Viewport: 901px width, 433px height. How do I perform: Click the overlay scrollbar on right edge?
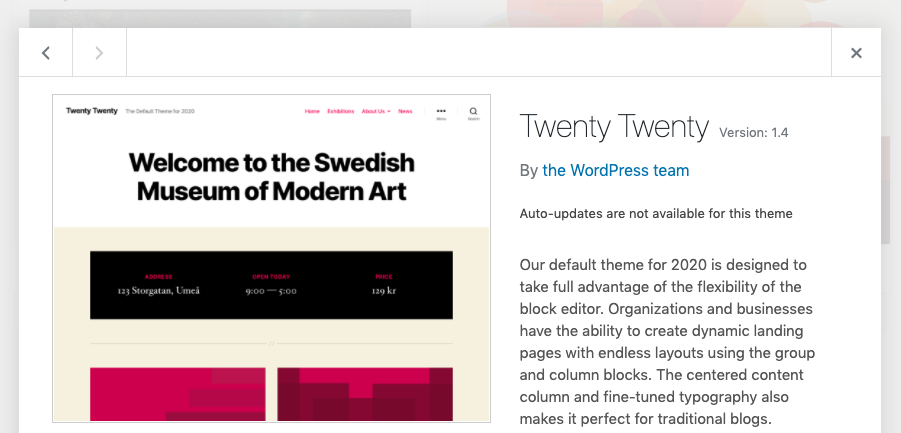[885, 190]
